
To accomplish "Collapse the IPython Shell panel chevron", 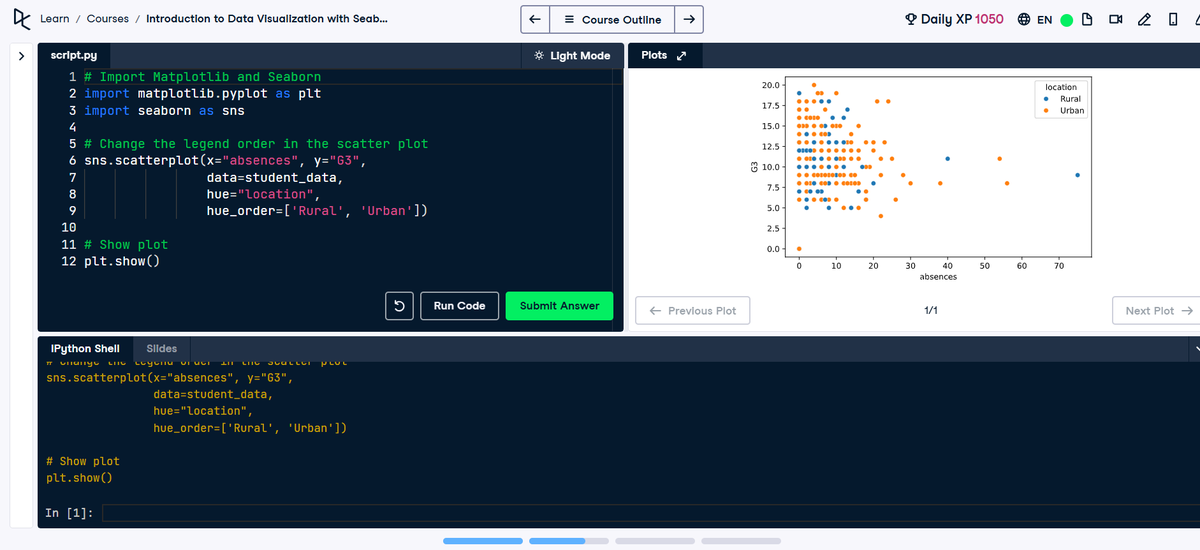I will 1196,349.
